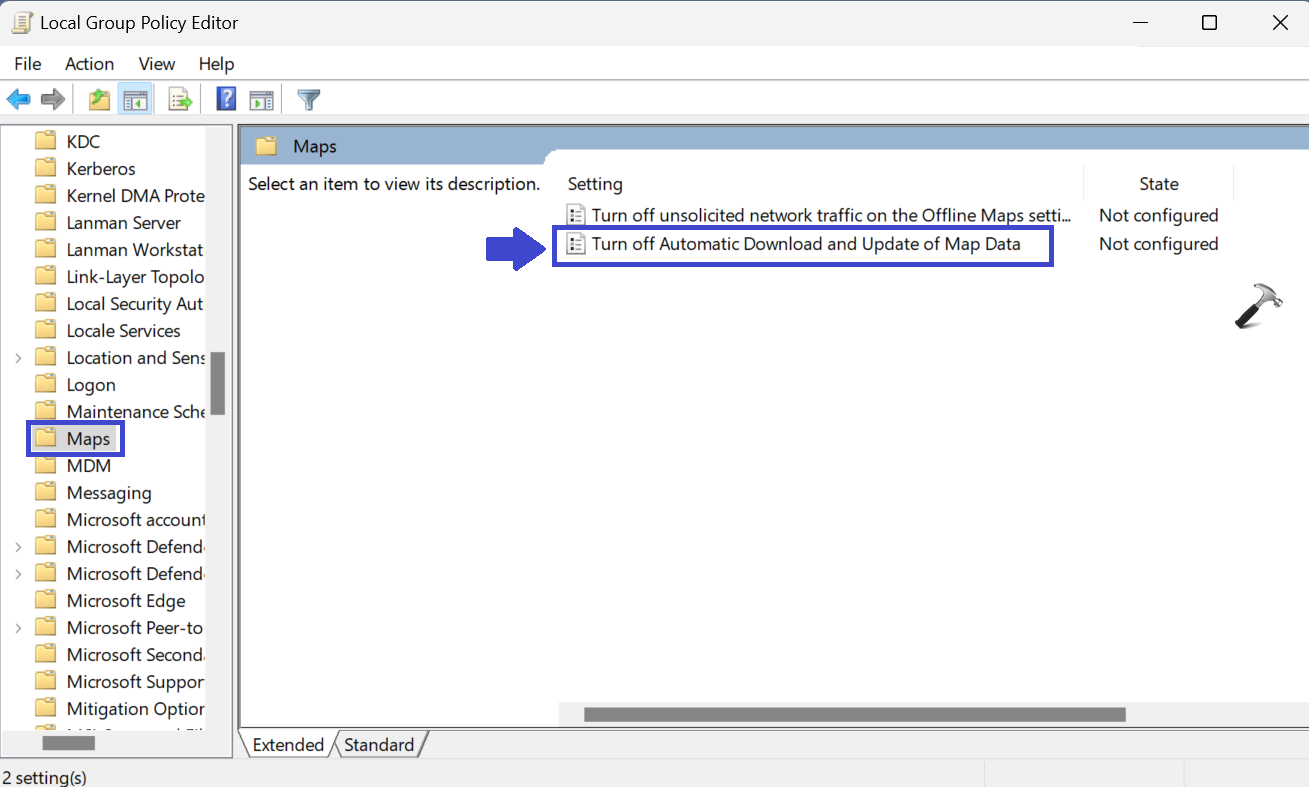Click the settings list horizontal scrollbar
Screen dimensions: 1309x787
[x=854, y=715]
